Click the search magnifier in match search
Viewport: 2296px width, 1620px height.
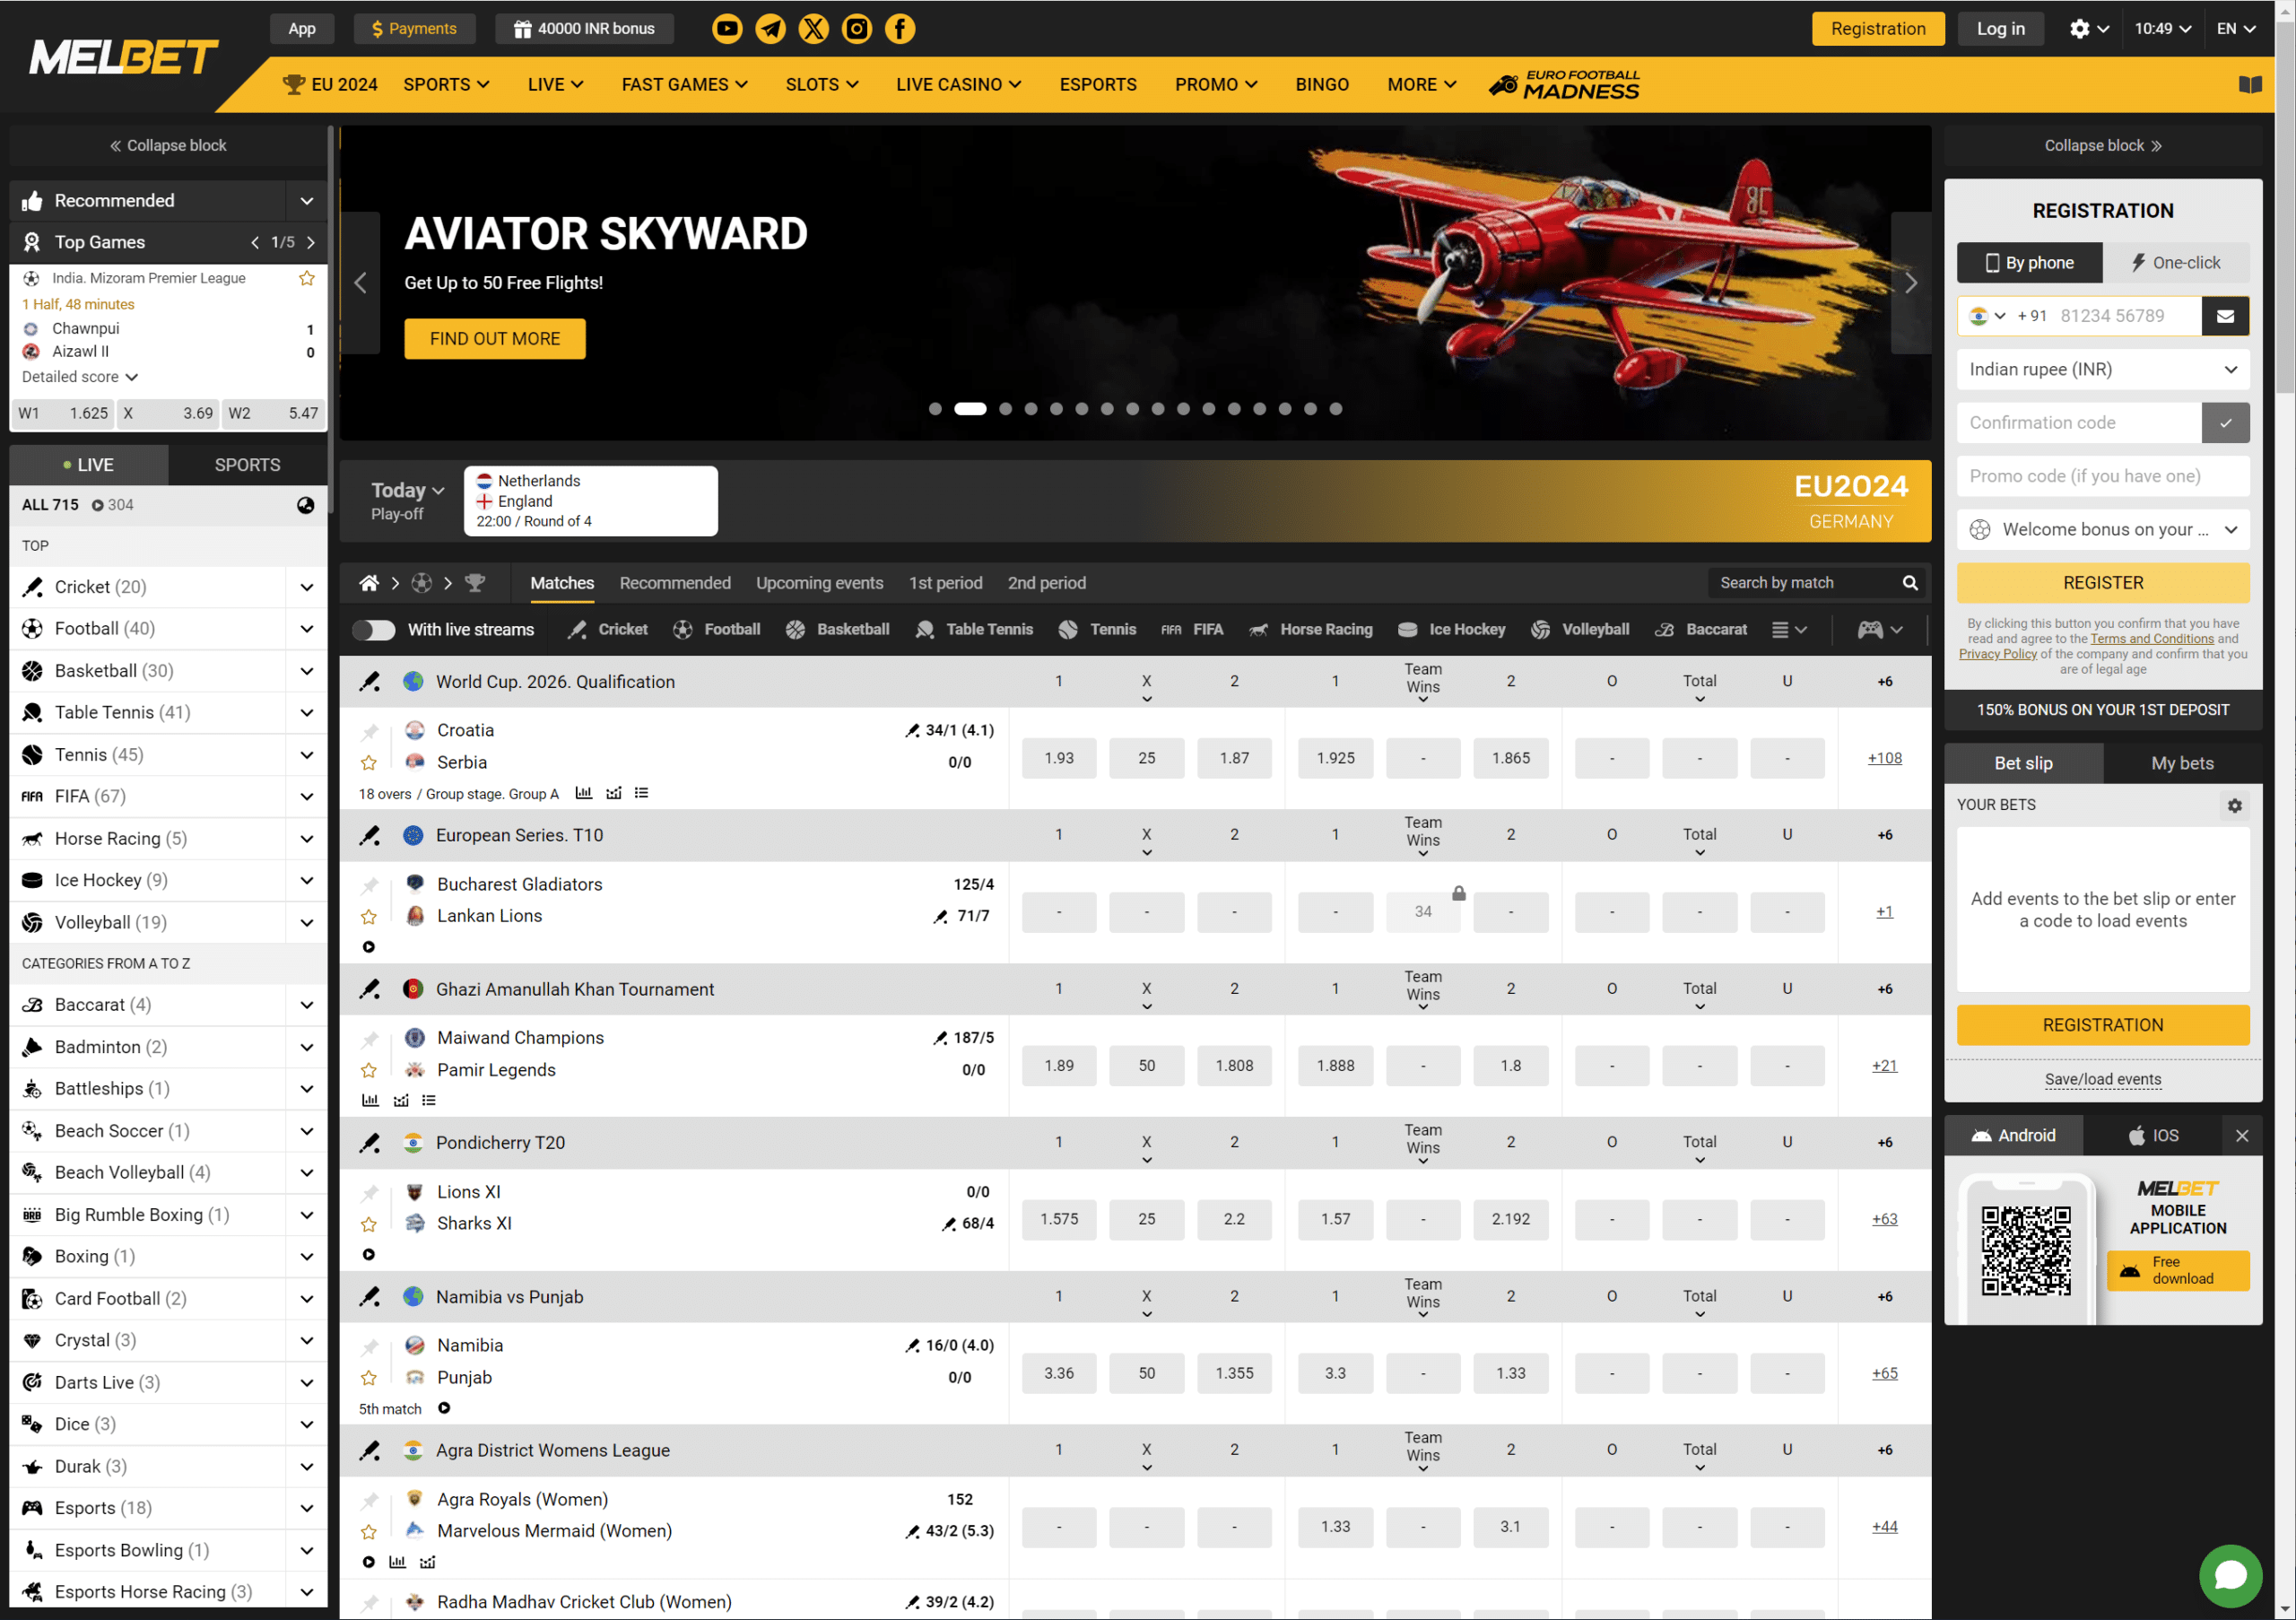tap(1910, 583)
